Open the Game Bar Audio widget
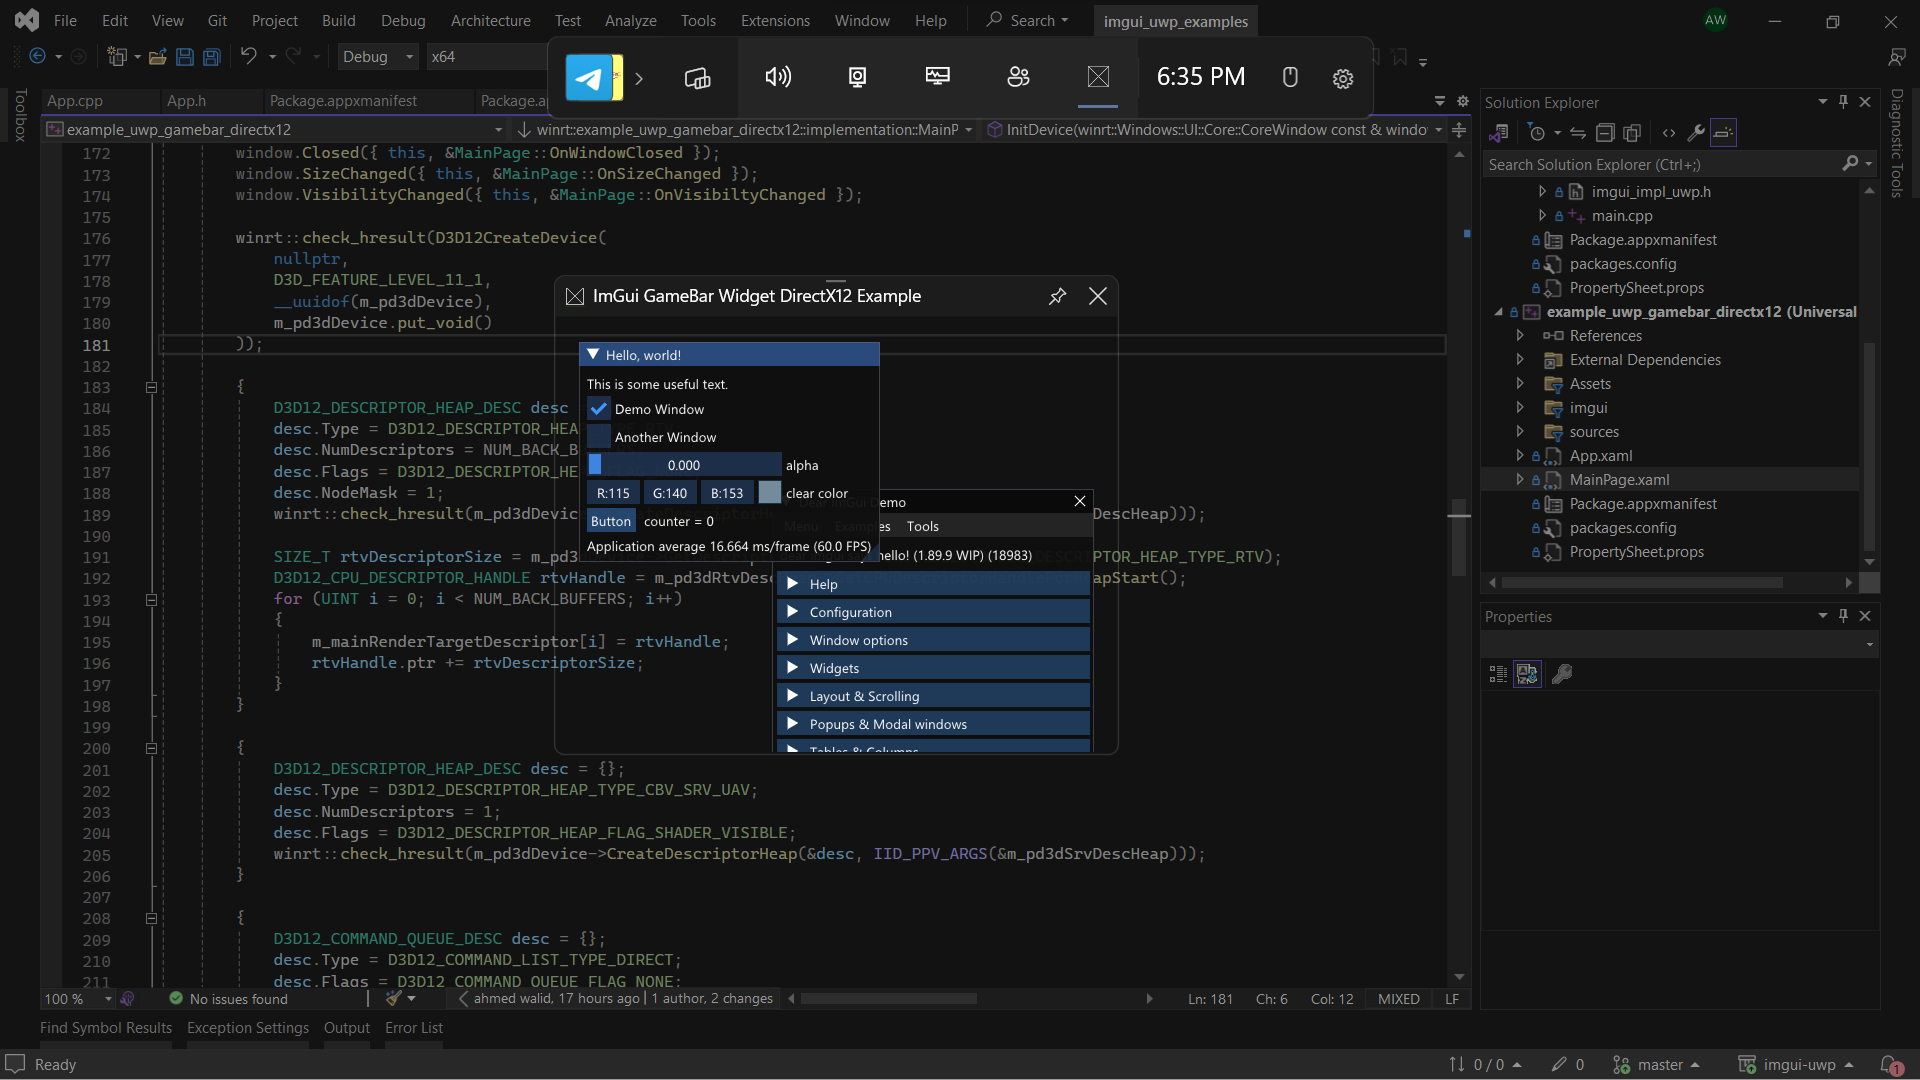 point(778,77)
